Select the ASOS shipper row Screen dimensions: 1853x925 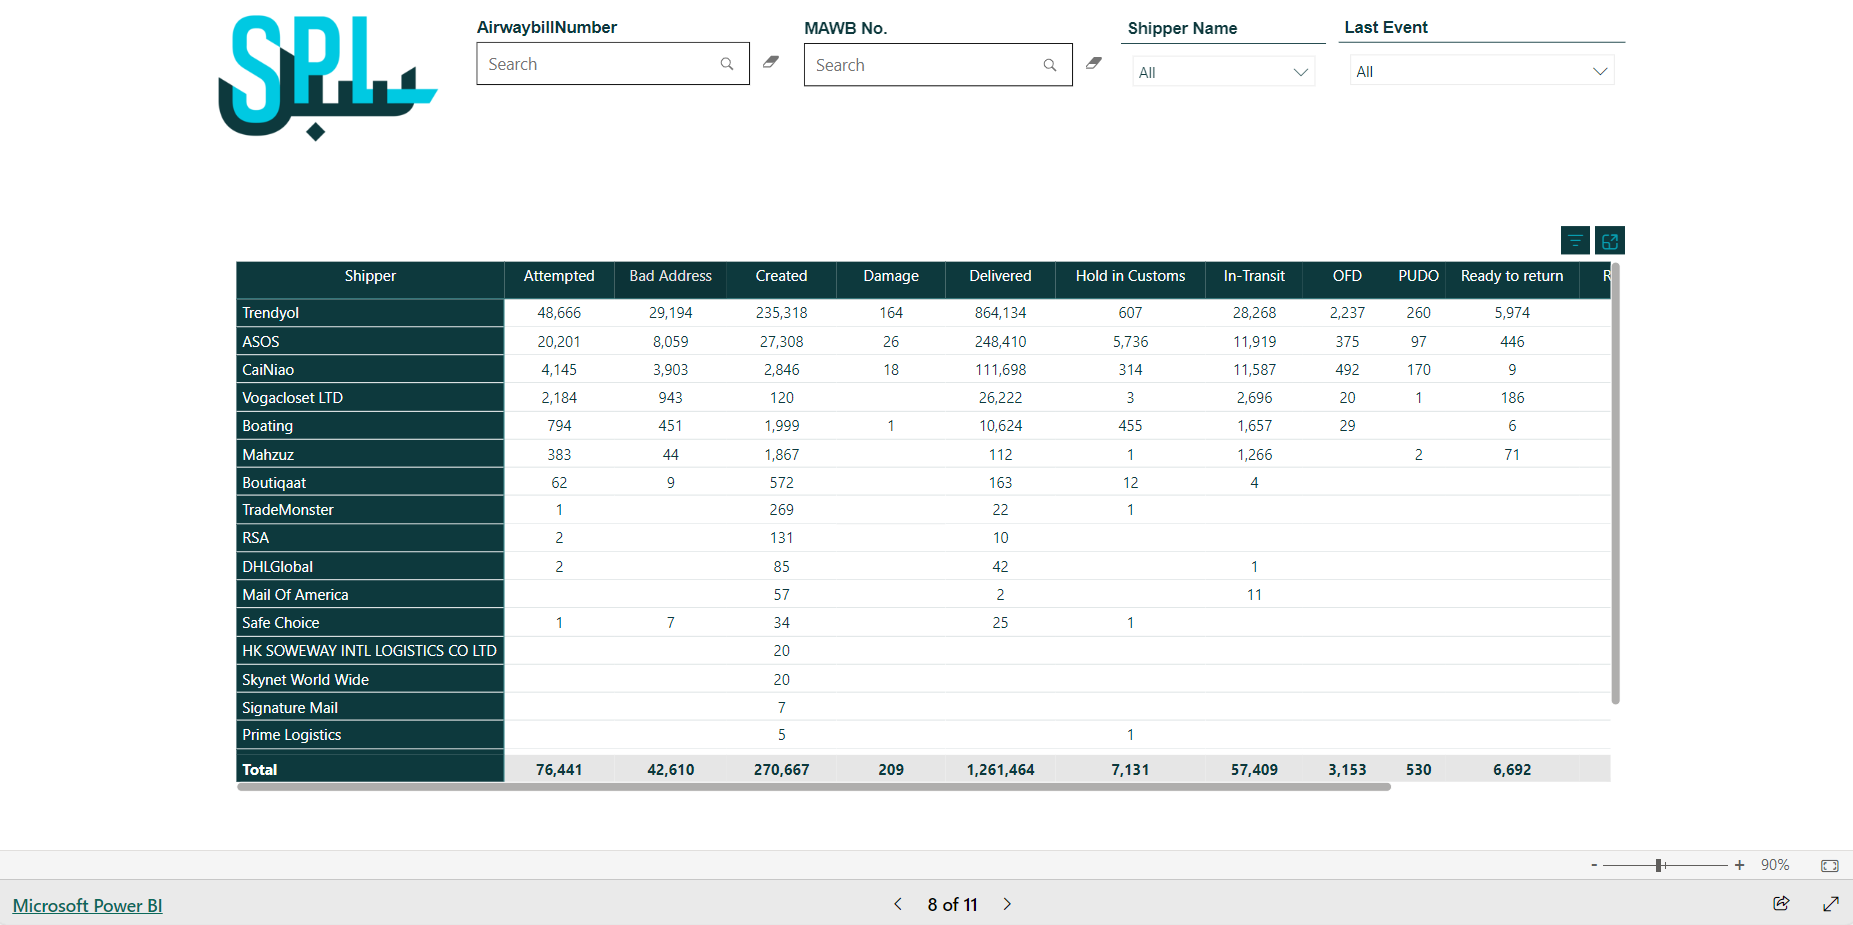pos(370,341)
